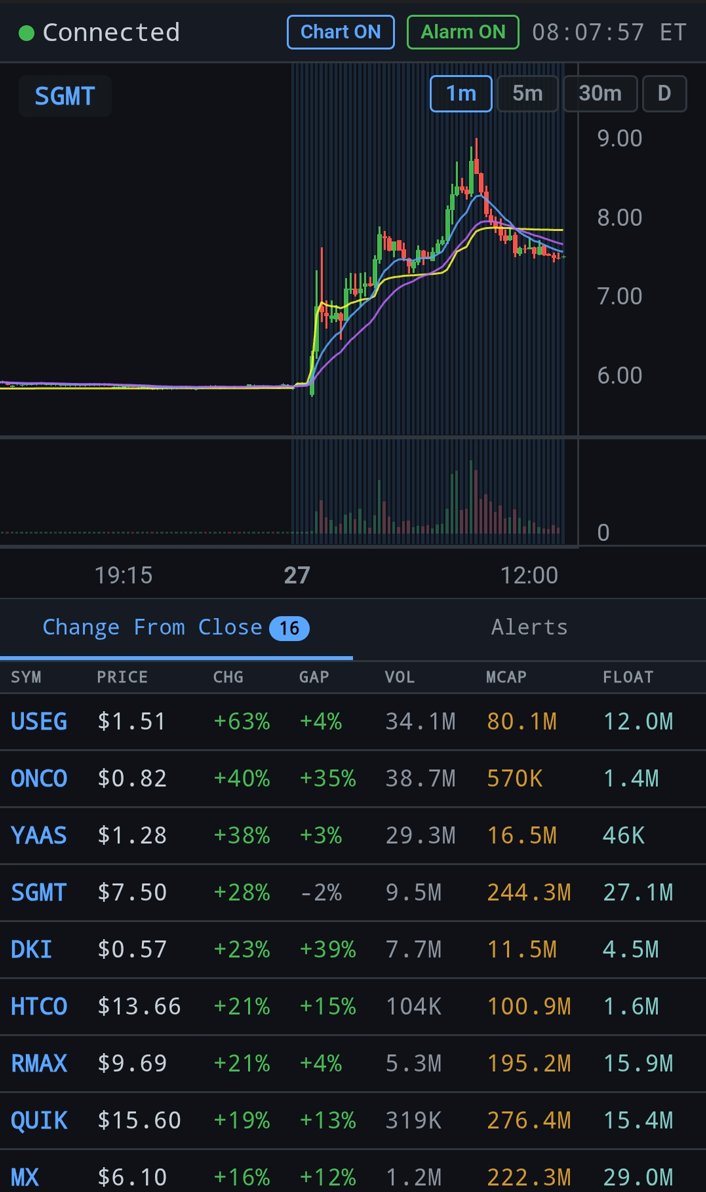Click the 6.00 price axis label

coord(619,376)
